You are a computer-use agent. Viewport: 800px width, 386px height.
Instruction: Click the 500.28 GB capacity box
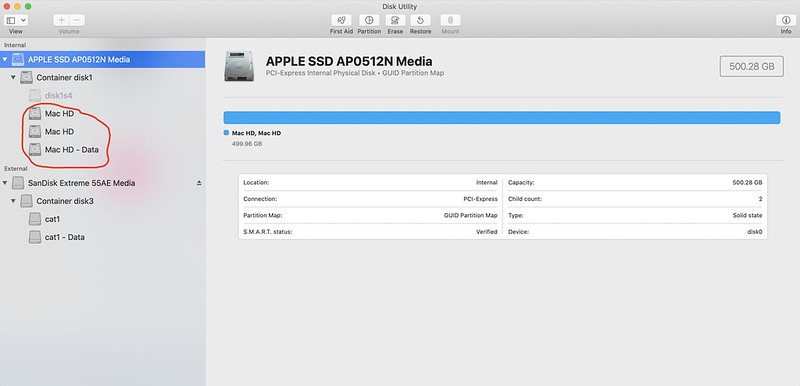point(752,66)
